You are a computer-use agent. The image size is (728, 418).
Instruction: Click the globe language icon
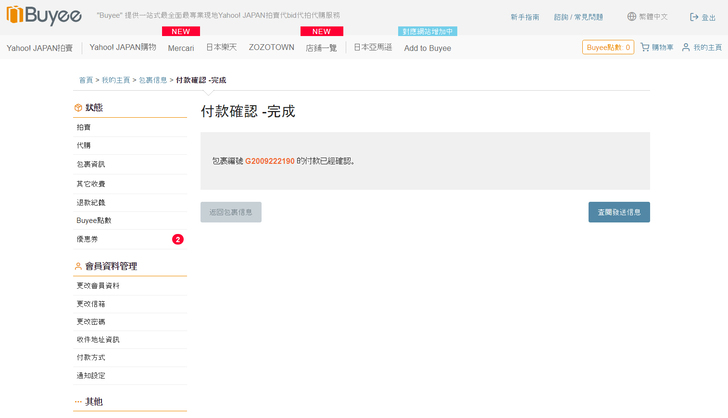(631, 17)
